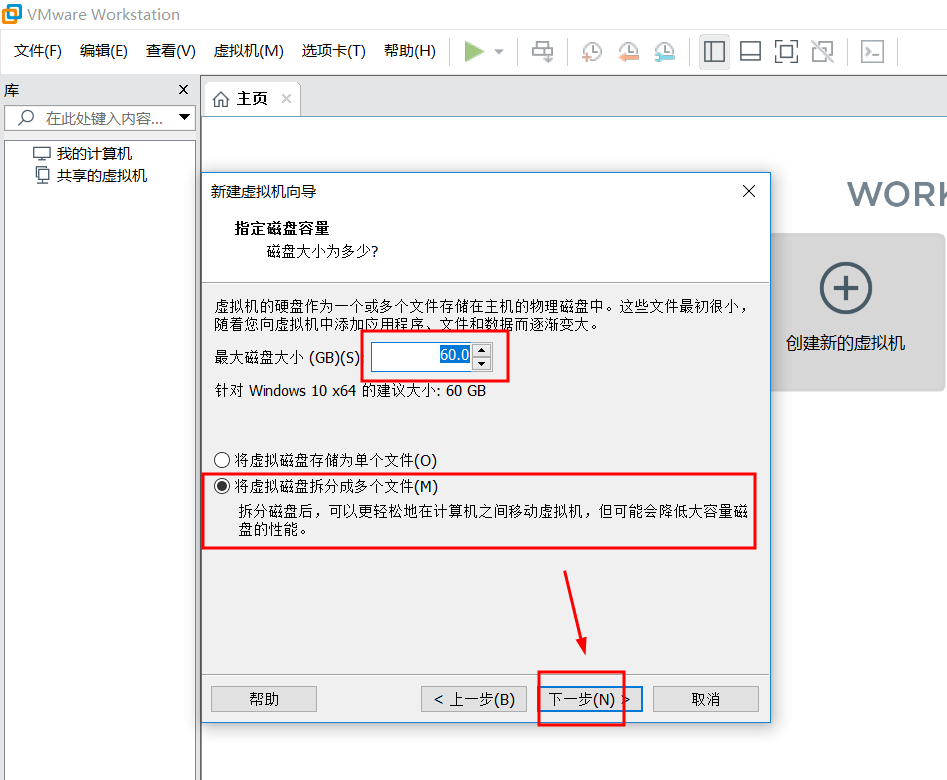The height and width of the screenshot is (780, 947).
Task: Click the green Power On play icon
Action: (474, 51)
